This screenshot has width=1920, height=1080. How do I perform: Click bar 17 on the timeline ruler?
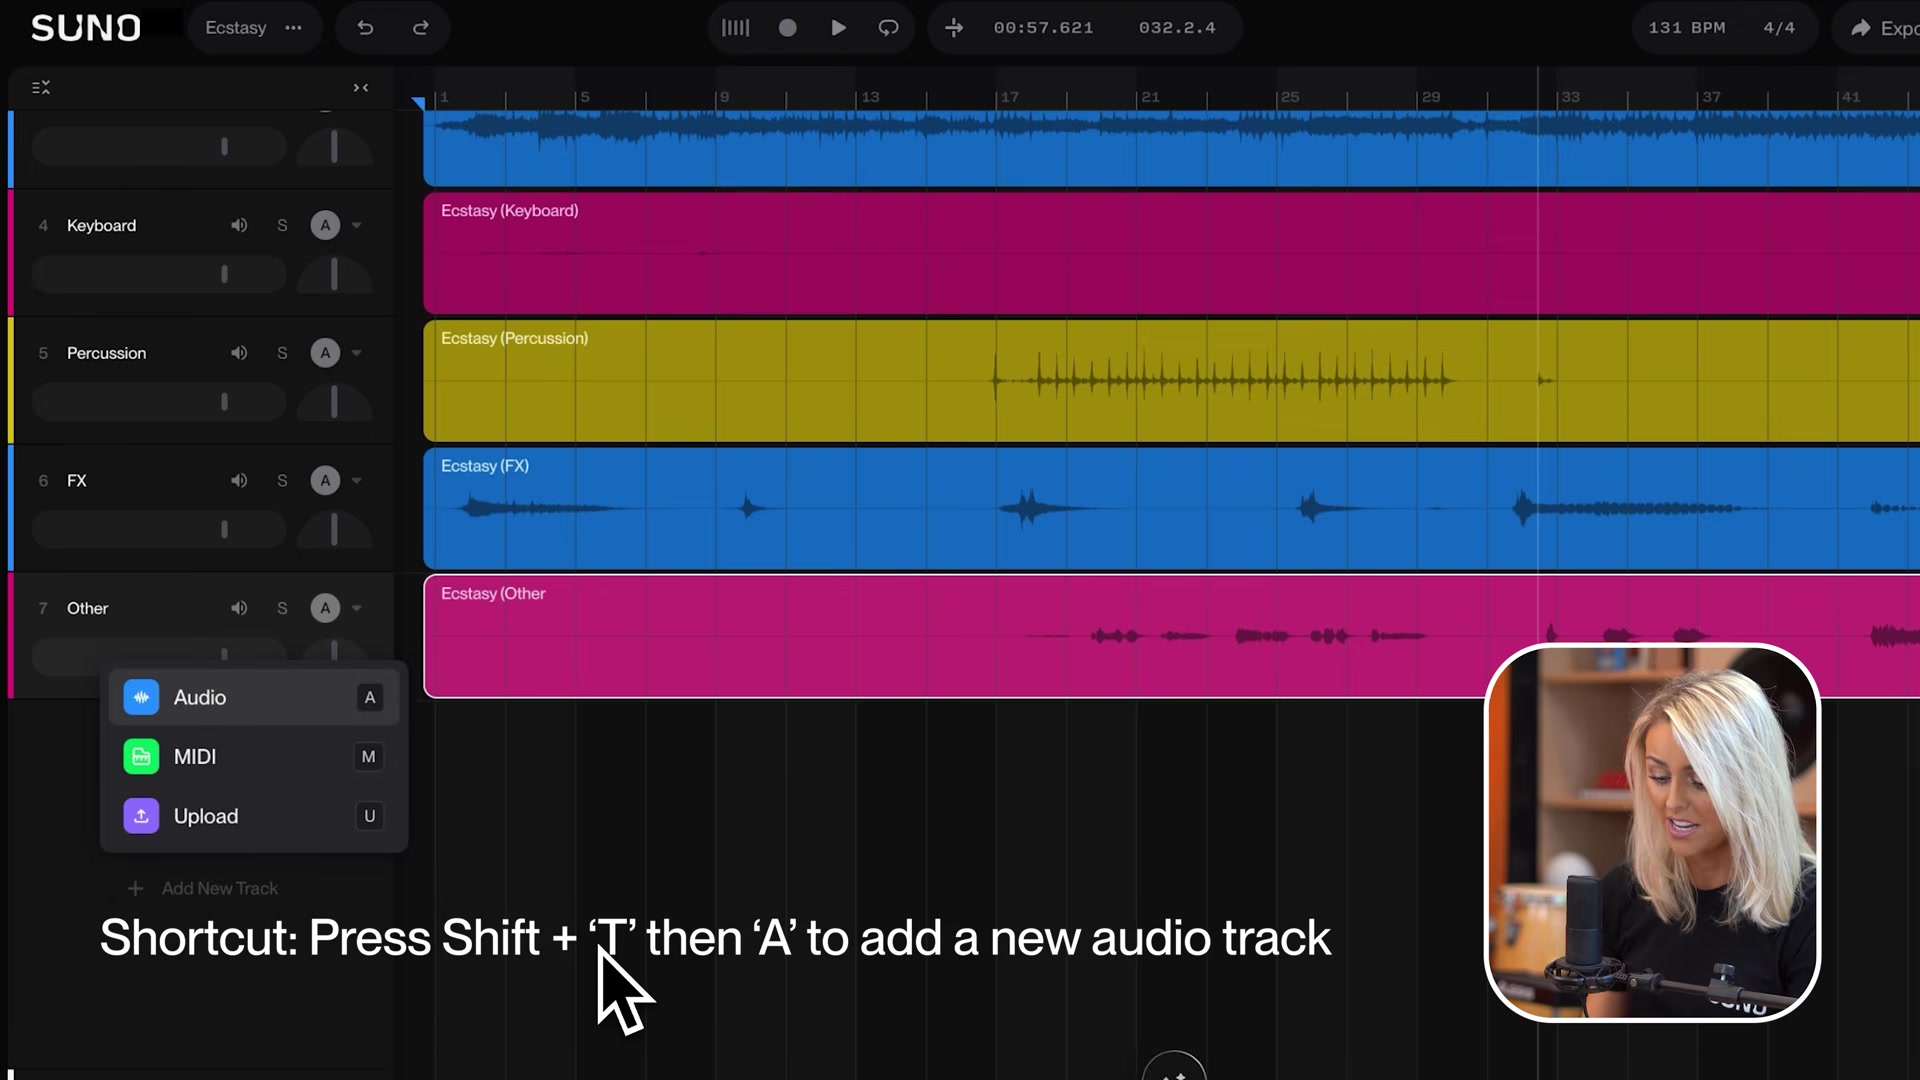pyautogui.click(x=1010, y=97)
